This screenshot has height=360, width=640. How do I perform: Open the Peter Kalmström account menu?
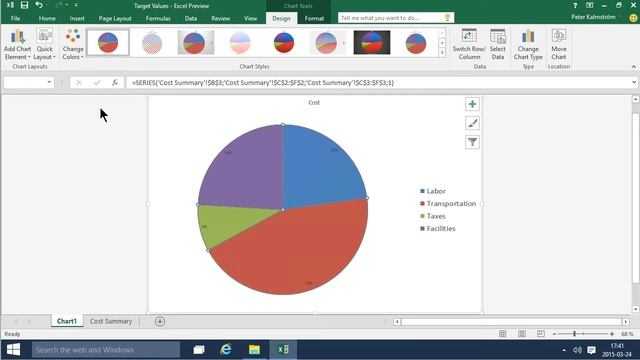click(594, 17)
